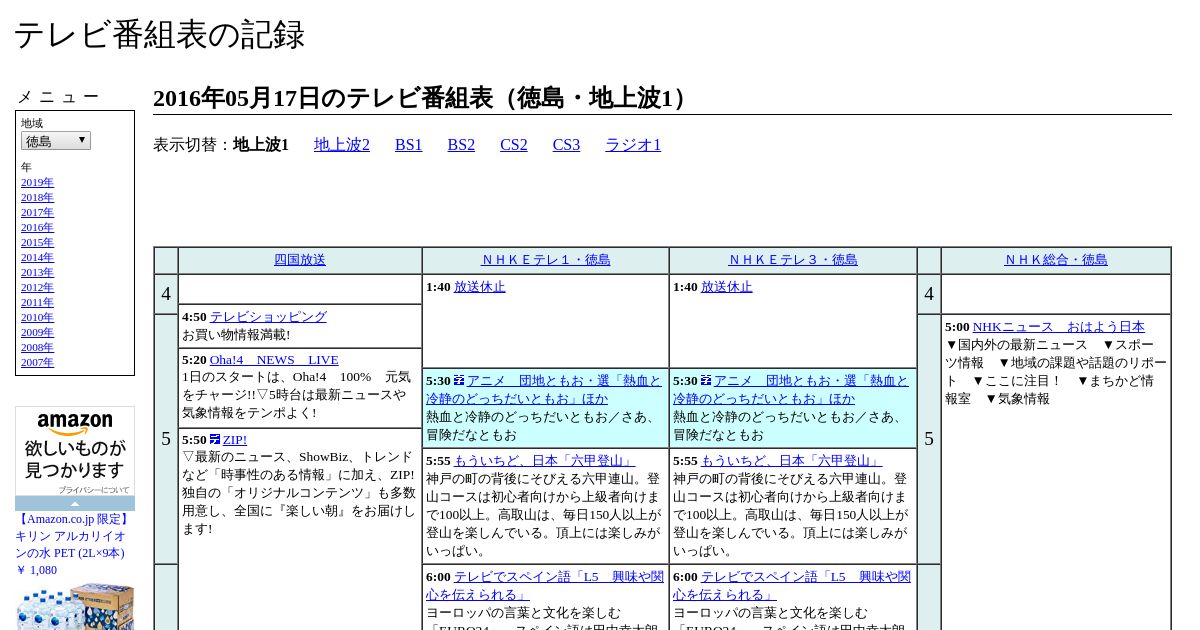Open the Amazon キリン アルカリイオンの水 product link
Screen dimensions: 1200x630
pos(73,536)
